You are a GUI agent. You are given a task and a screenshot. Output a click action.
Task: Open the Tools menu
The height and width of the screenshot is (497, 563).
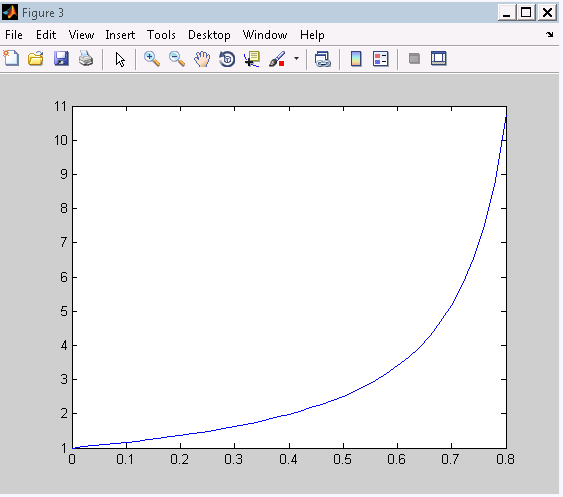[161, 35]
